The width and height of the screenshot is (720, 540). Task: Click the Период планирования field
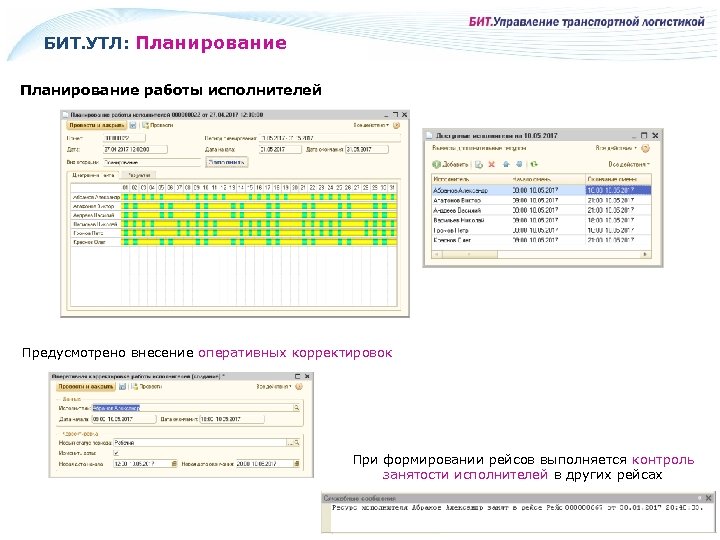329,138
